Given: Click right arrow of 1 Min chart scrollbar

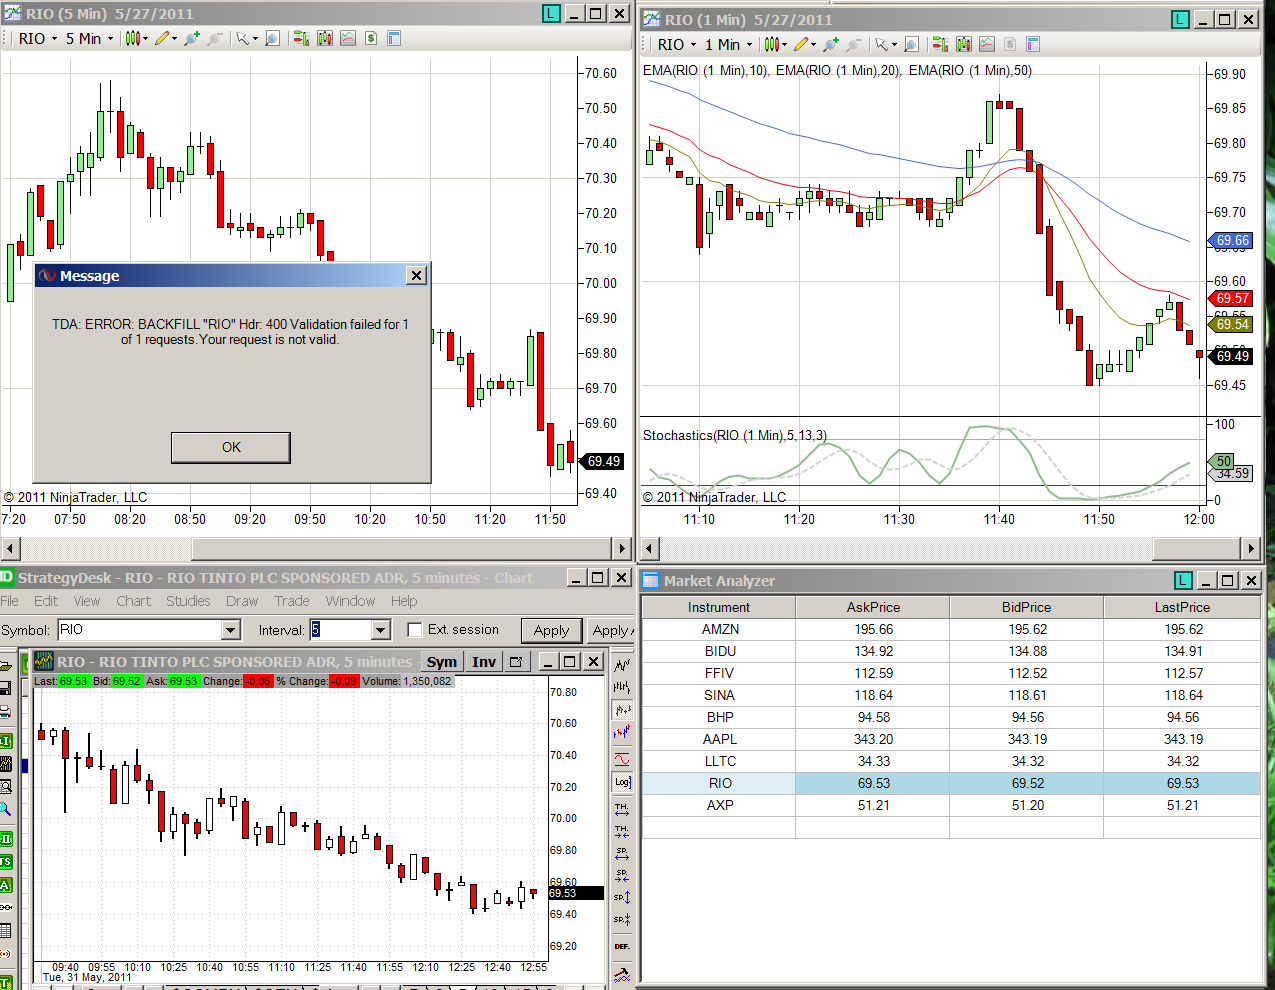Looking at the screenshot, I should pyautogui.click(x=1251, y=548).
